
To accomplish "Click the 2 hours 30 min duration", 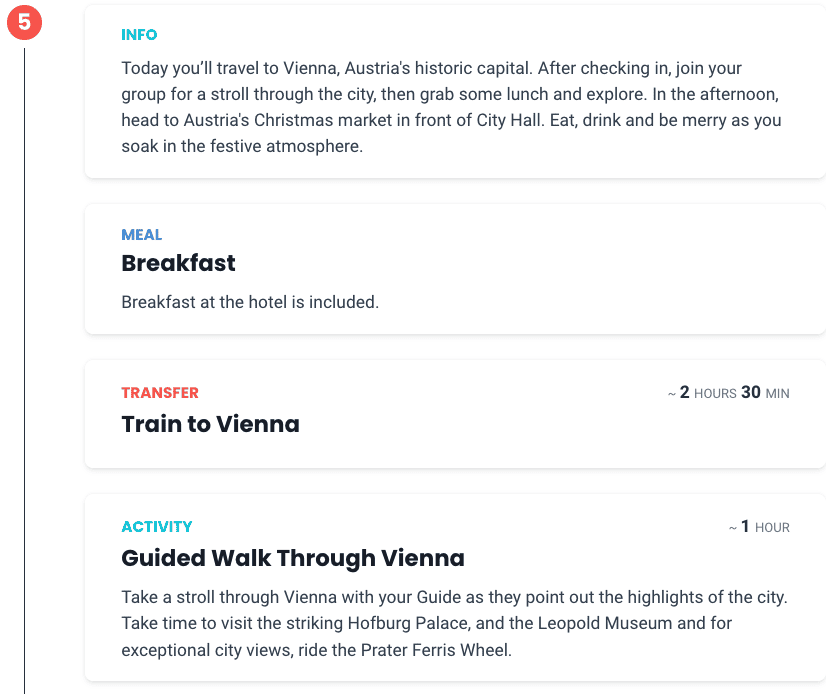I will coord(728,393).
